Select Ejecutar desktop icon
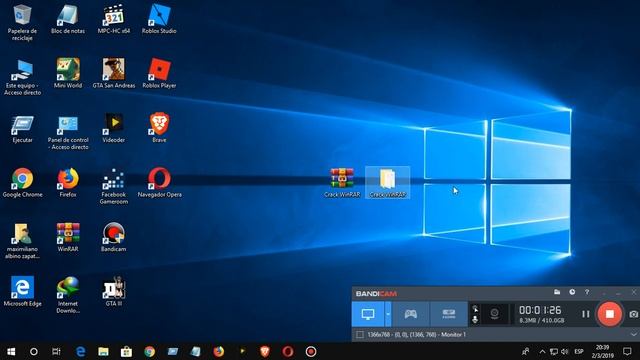This screenshot has height=360, width=640. click(22, 129)
